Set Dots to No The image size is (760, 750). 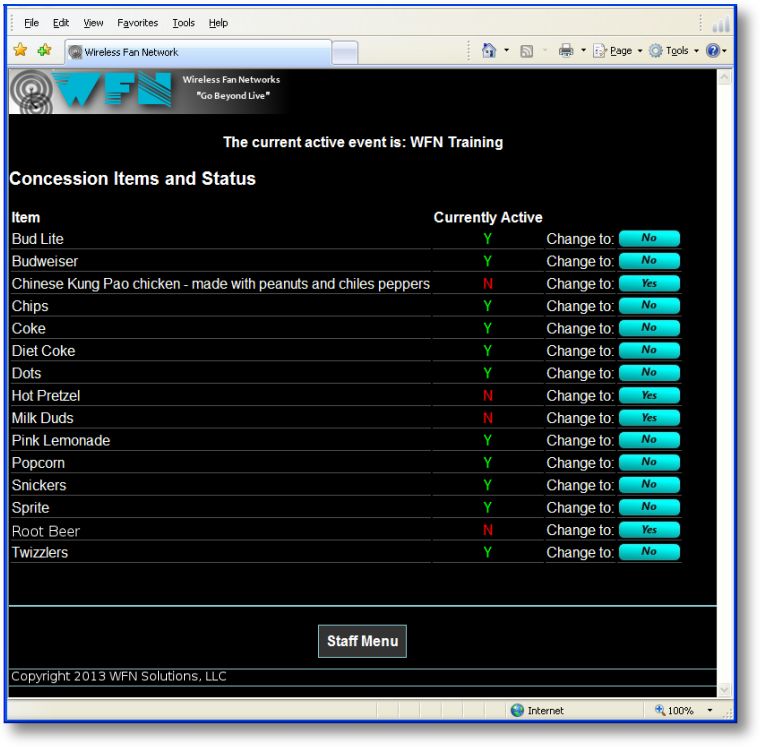649,372
